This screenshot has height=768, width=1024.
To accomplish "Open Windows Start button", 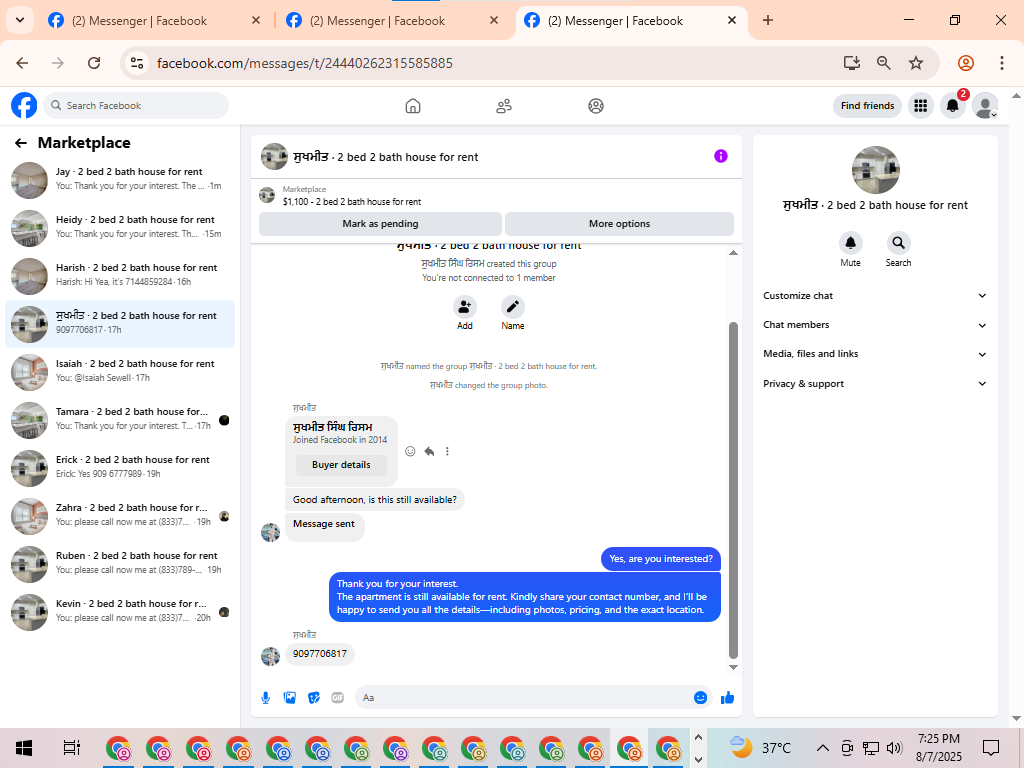I will click(x=24, y=748).
